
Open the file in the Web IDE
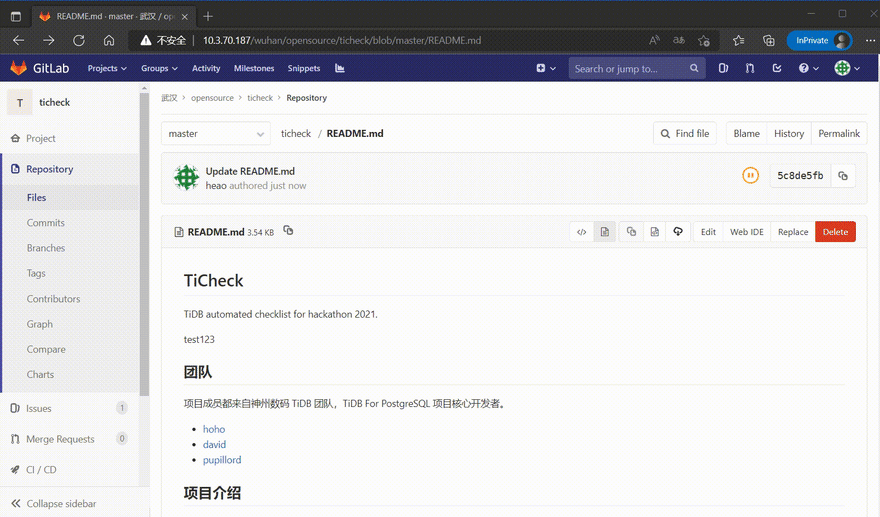[x=746, y=232]
